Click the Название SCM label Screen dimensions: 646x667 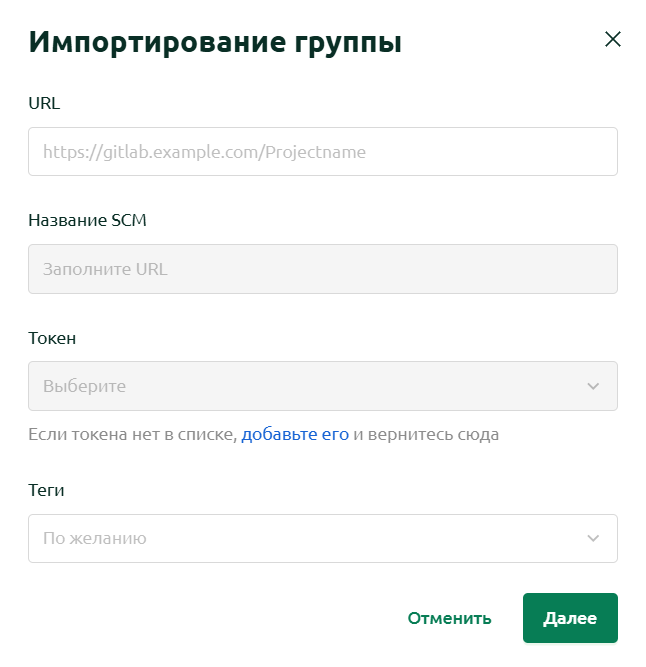click(87, 220)
